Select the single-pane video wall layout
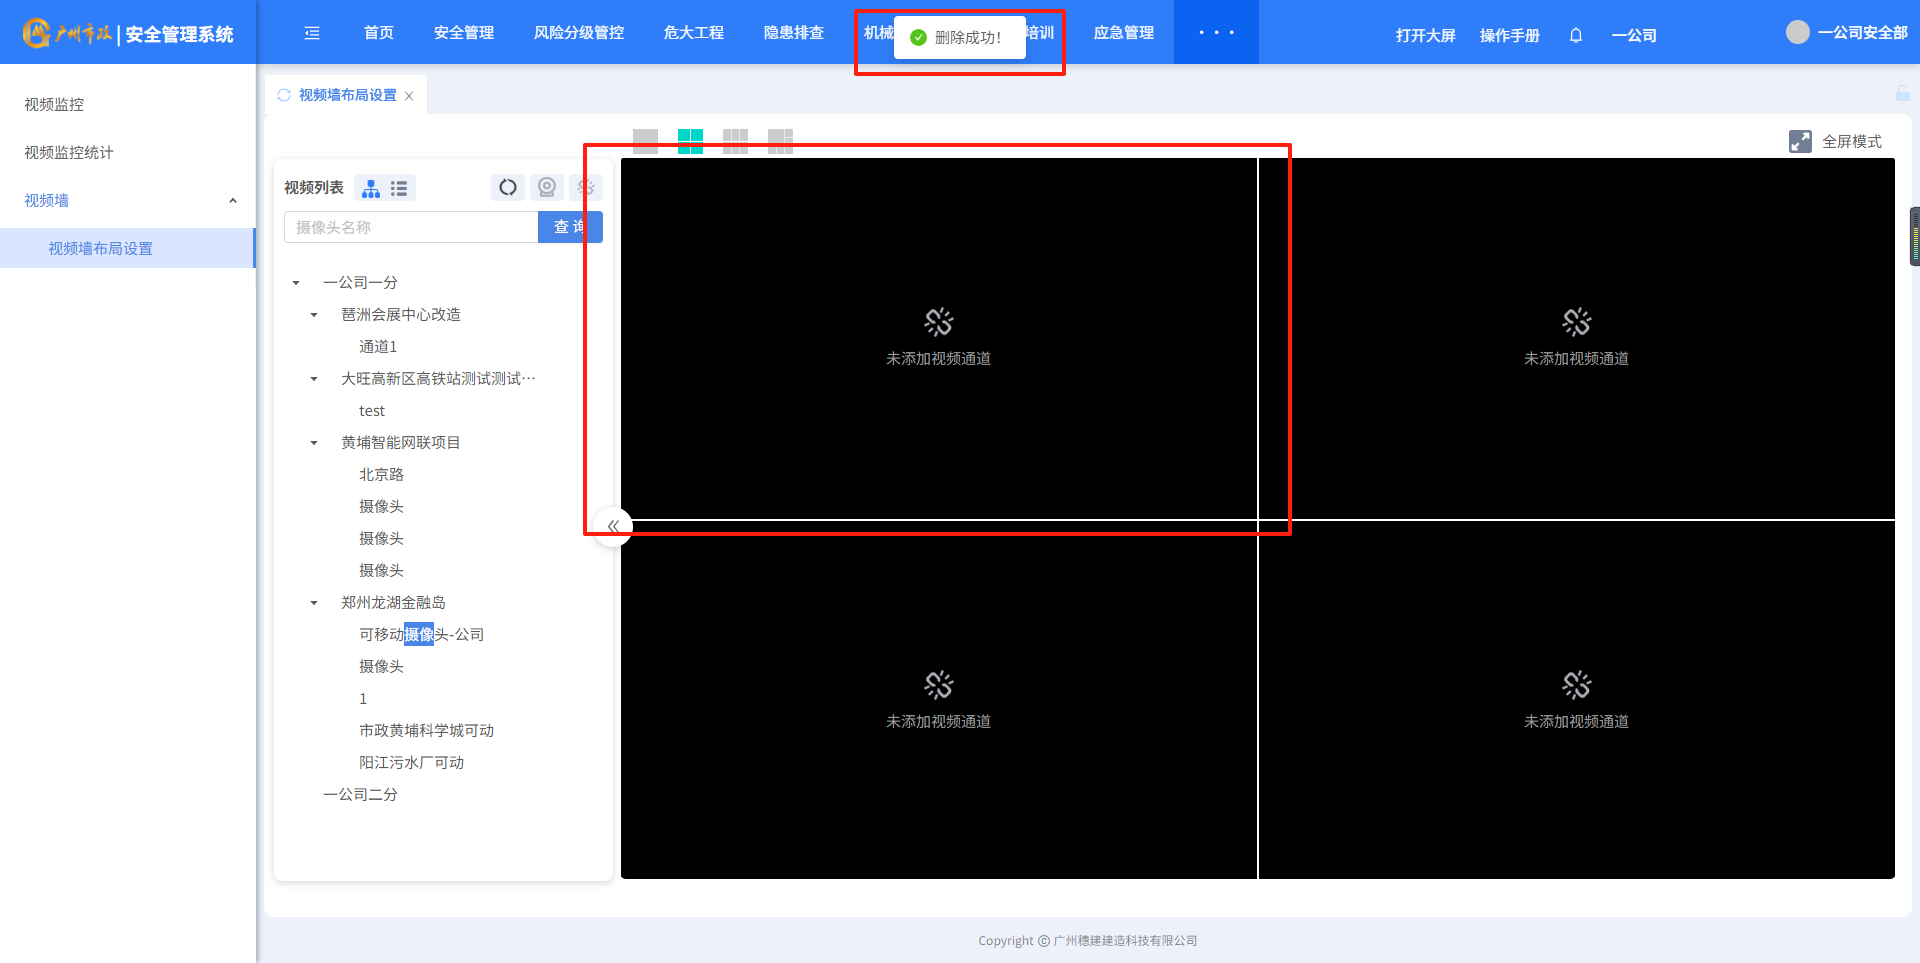 pos(645,141)
